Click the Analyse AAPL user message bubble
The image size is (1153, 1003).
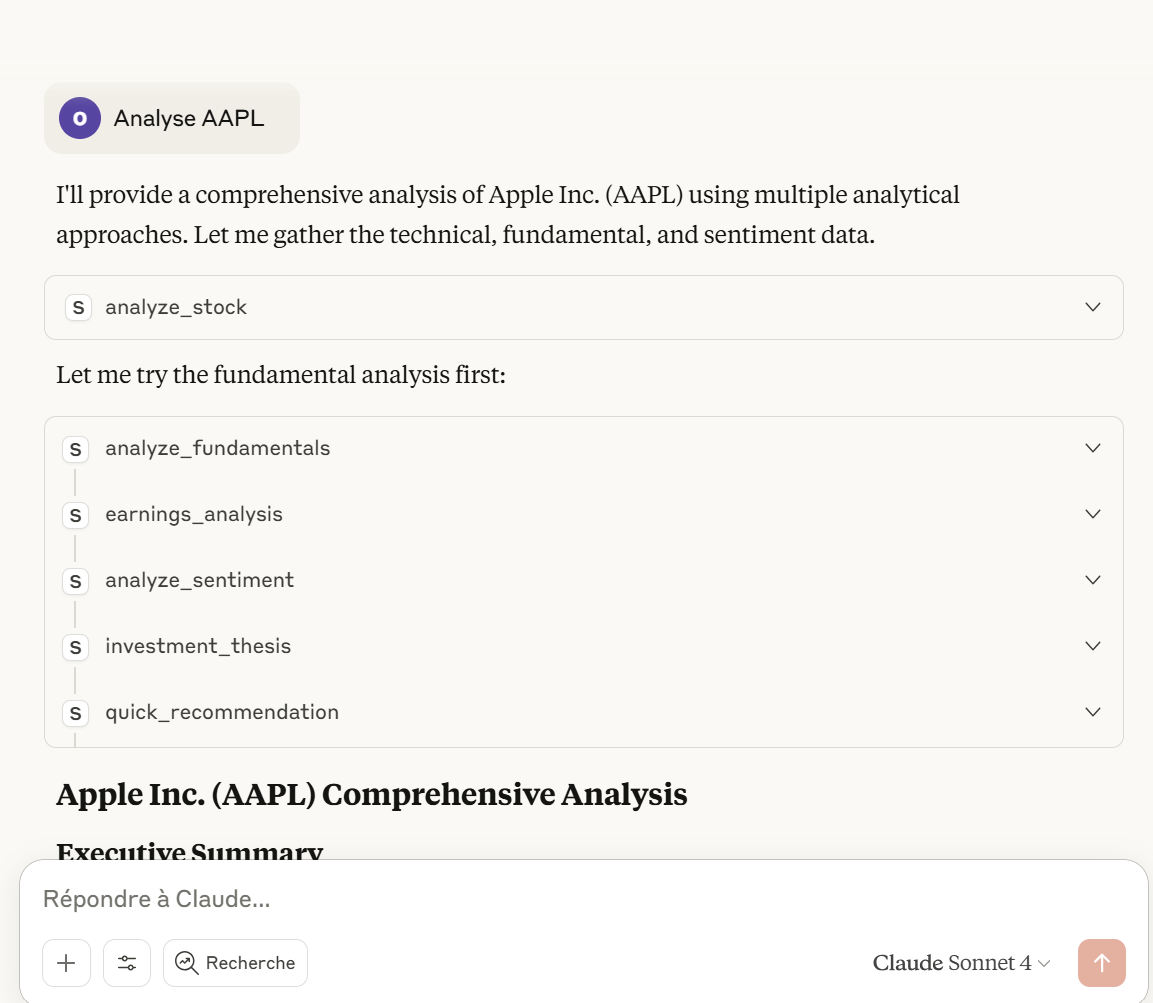tap(172, 118)
